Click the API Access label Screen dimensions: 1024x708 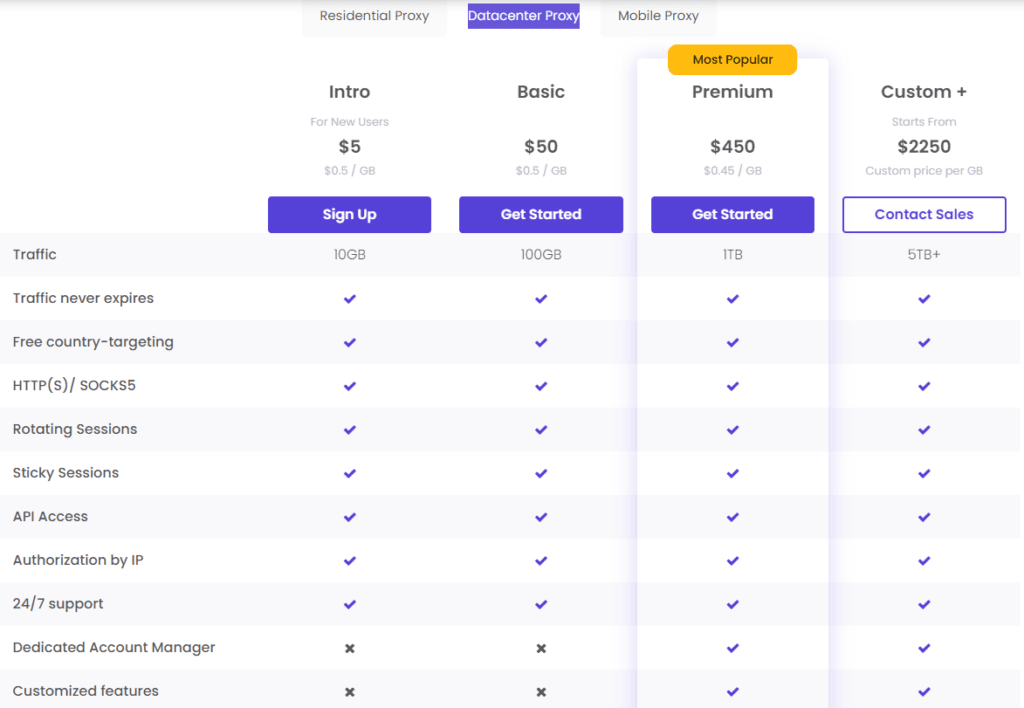click(50, 517)
